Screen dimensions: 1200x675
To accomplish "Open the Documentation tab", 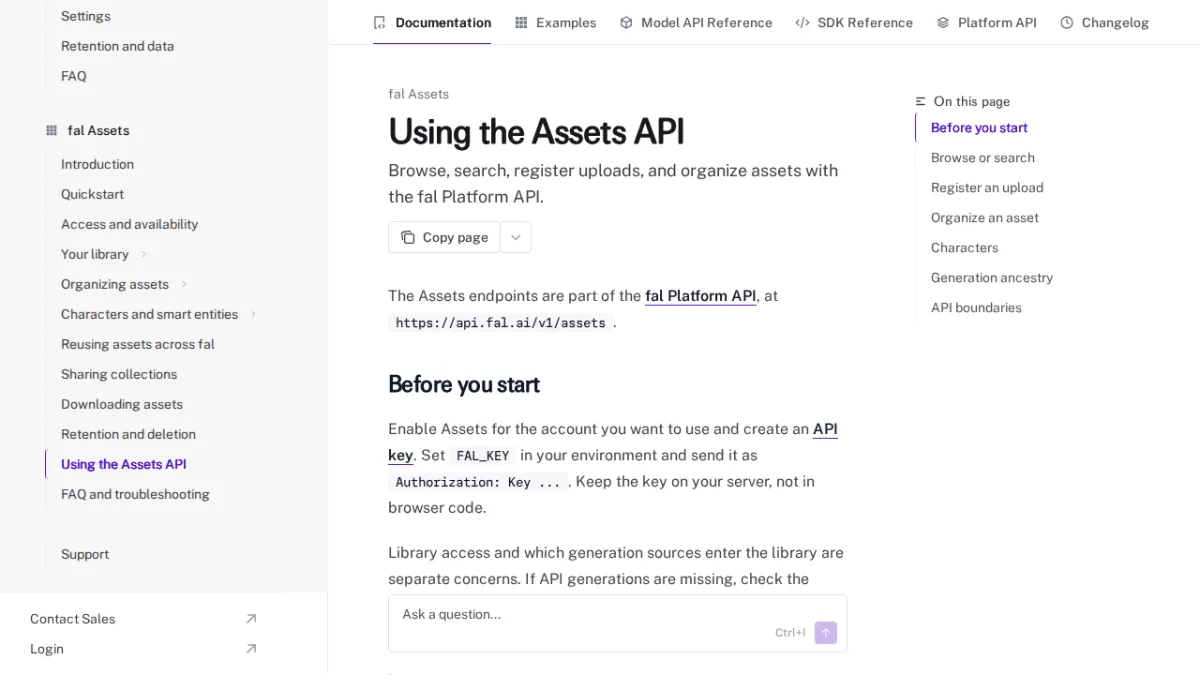I will tap(432, 22).
